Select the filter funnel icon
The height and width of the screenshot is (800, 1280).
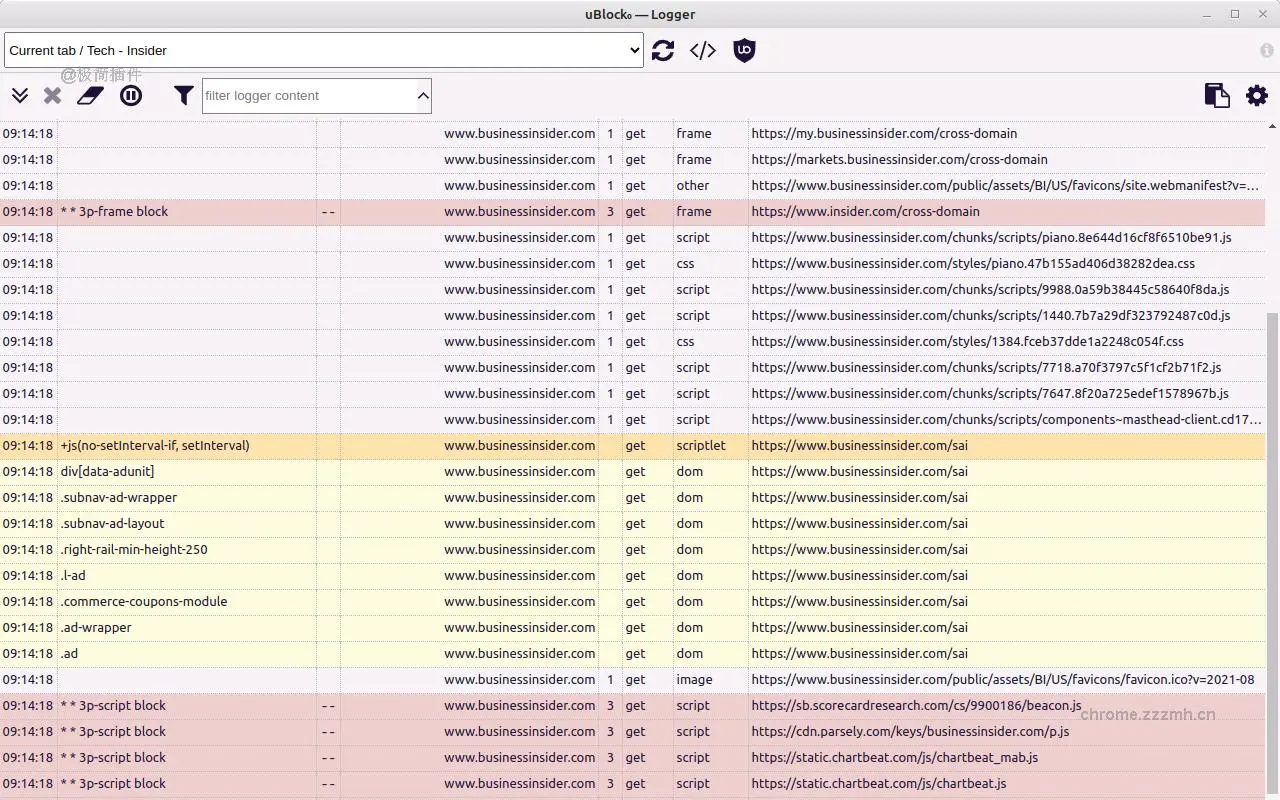pos(183,95)
